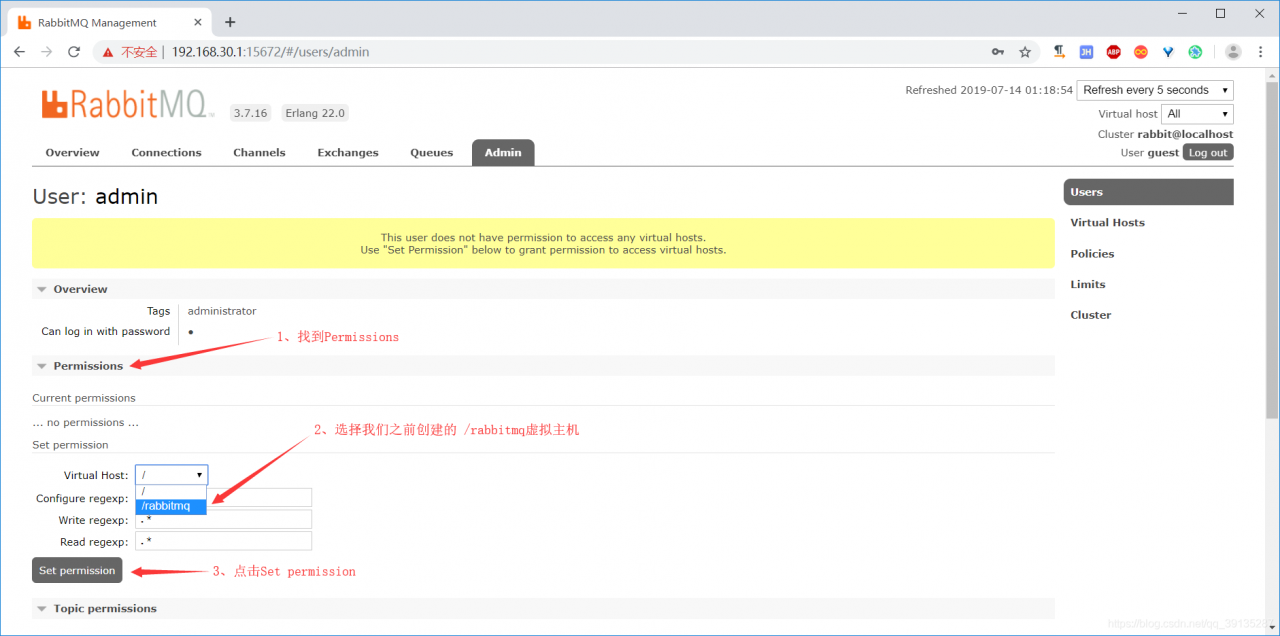
Task: Click the RabbitMQ logo
Action: point(127,104)
